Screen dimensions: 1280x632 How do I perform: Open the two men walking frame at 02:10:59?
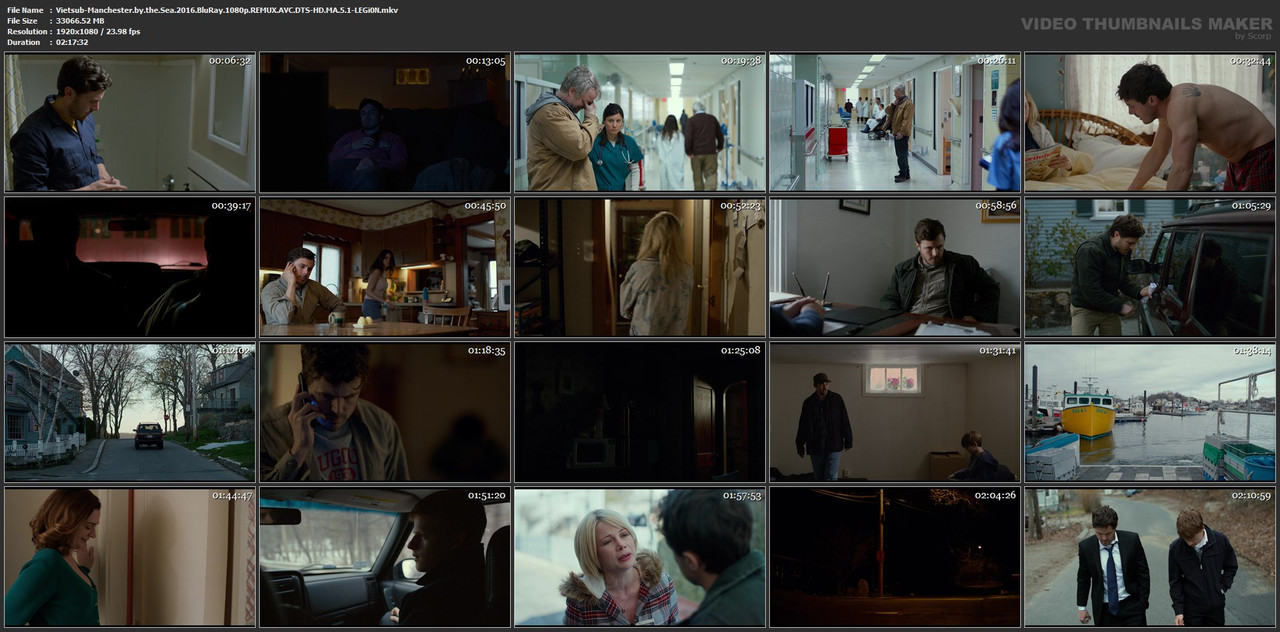point(1150,557)
